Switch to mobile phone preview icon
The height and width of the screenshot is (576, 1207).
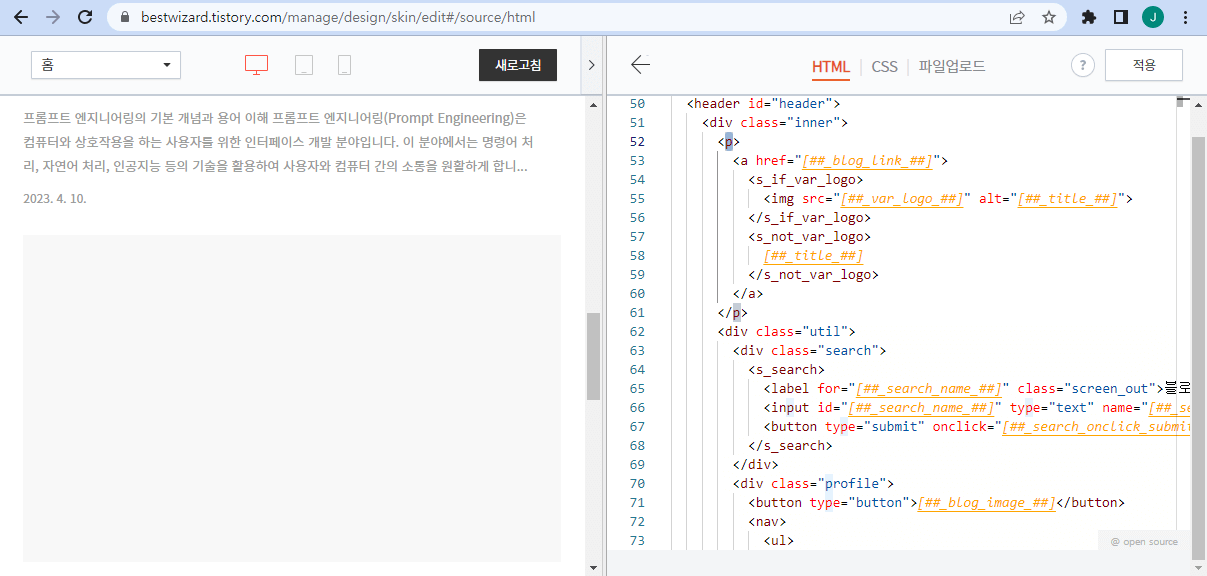tap(342, 64)
